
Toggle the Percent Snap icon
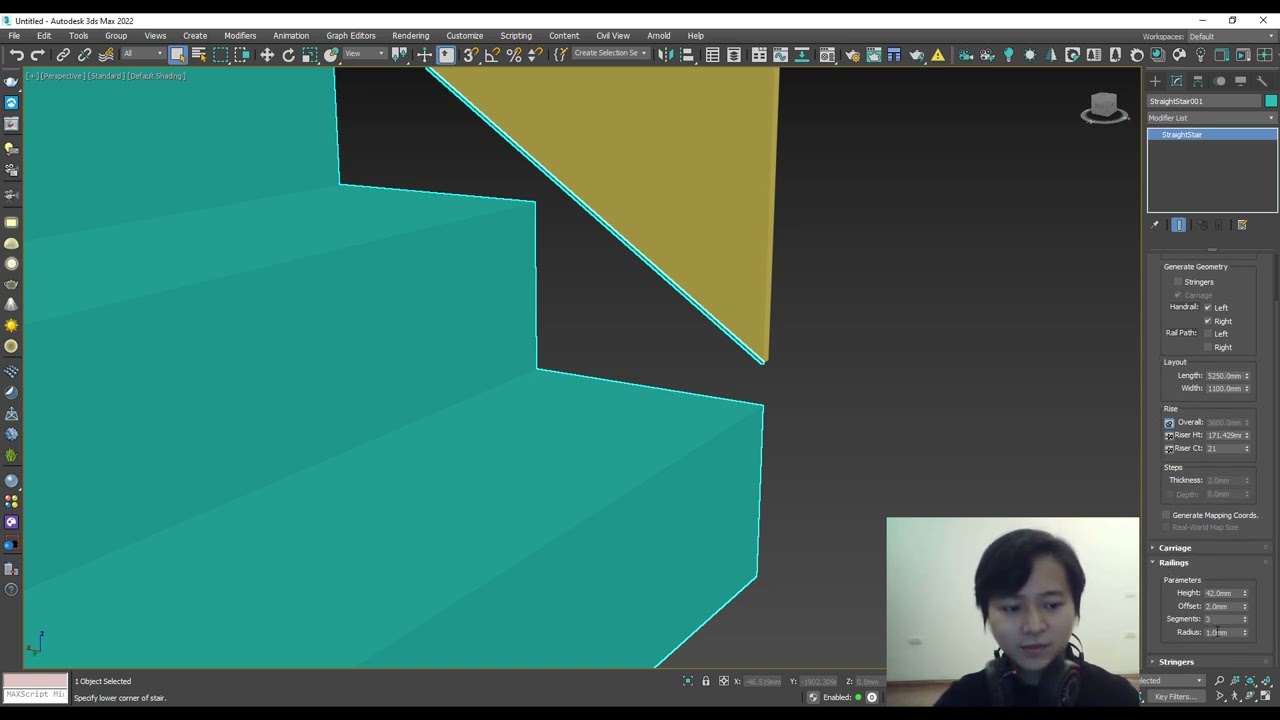pyautogui.click(x=514, y=55)
